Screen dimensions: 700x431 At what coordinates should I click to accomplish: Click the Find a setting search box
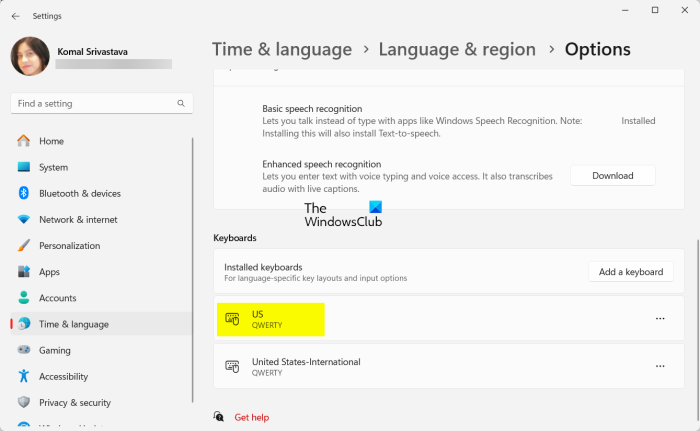pyautogui.click(x=95, y=103)
